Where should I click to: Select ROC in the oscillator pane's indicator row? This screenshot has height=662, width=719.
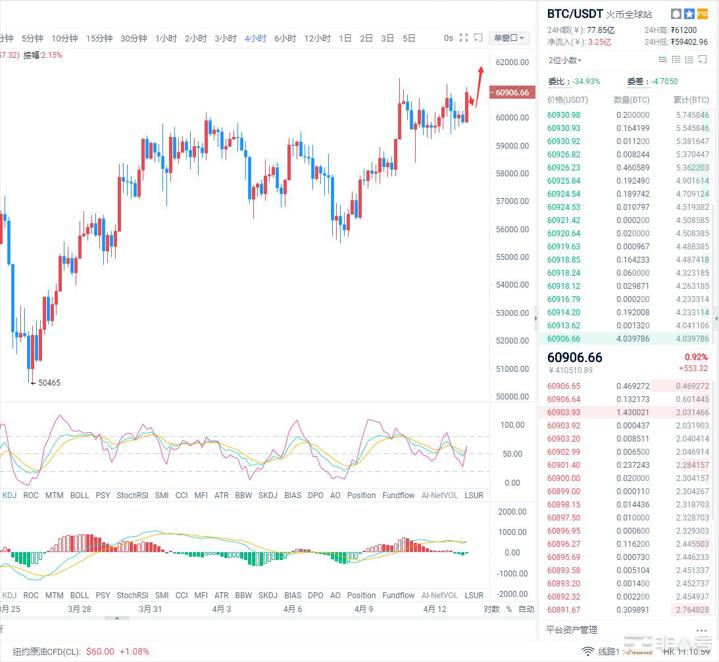click(x=31, y=495)
